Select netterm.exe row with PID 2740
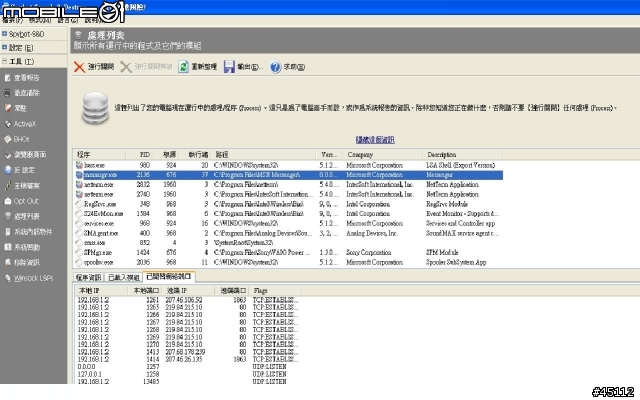The image size is (640, 400). (x=289, y=194)
